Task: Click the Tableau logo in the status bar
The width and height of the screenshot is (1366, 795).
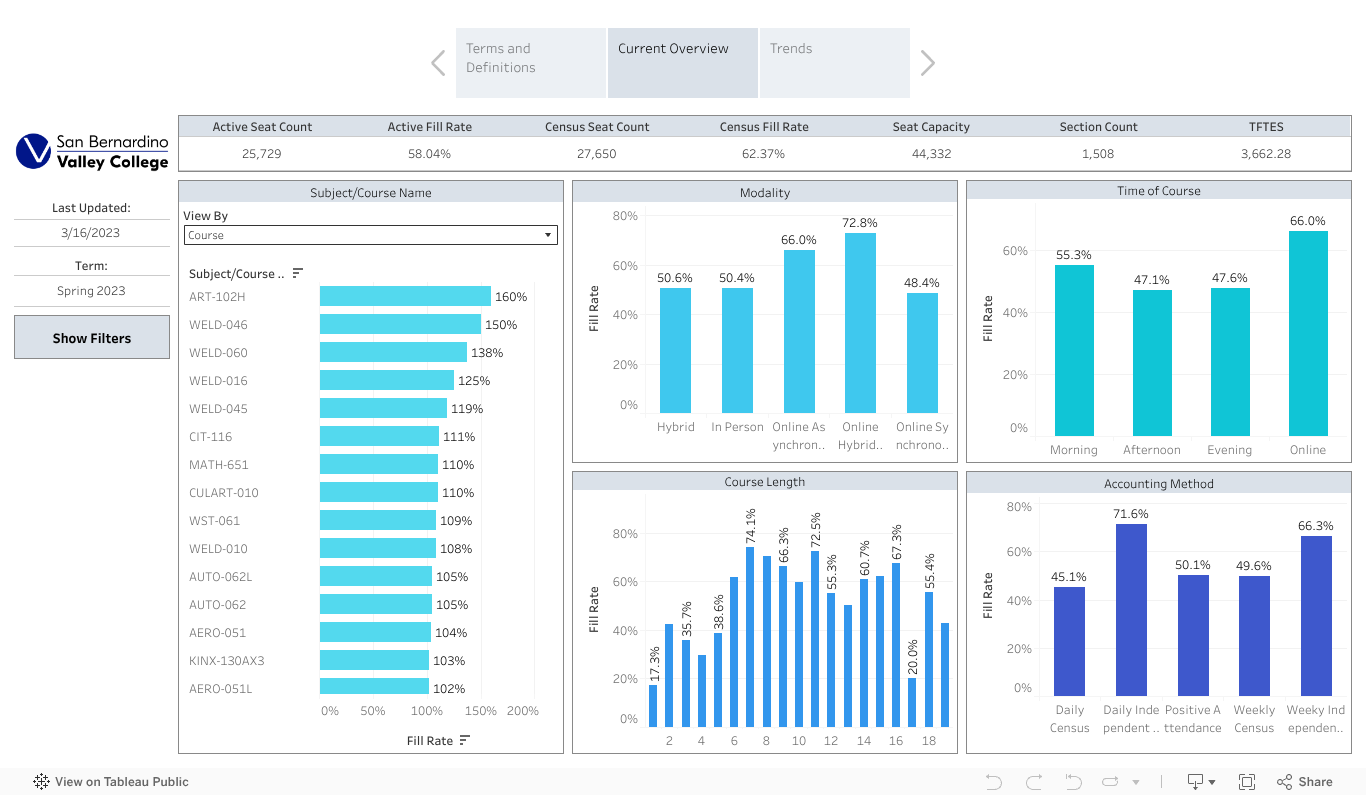Action: pos(40,781)
